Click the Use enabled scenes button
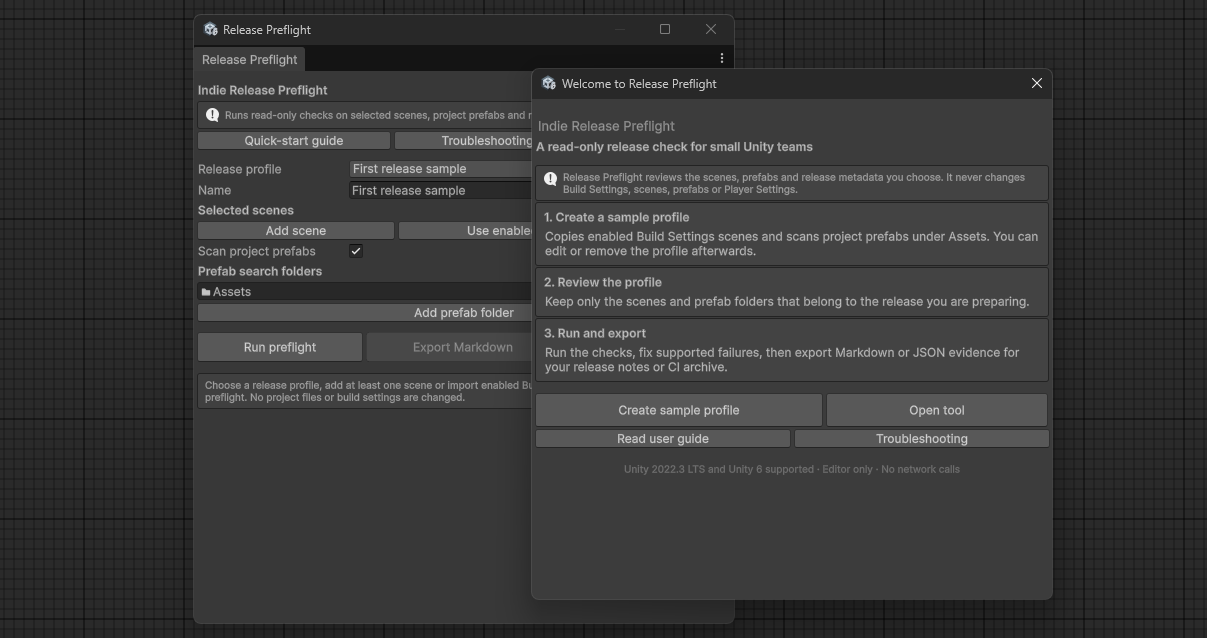The height and width of the screenshot is (638, 1207). point(466,231)
